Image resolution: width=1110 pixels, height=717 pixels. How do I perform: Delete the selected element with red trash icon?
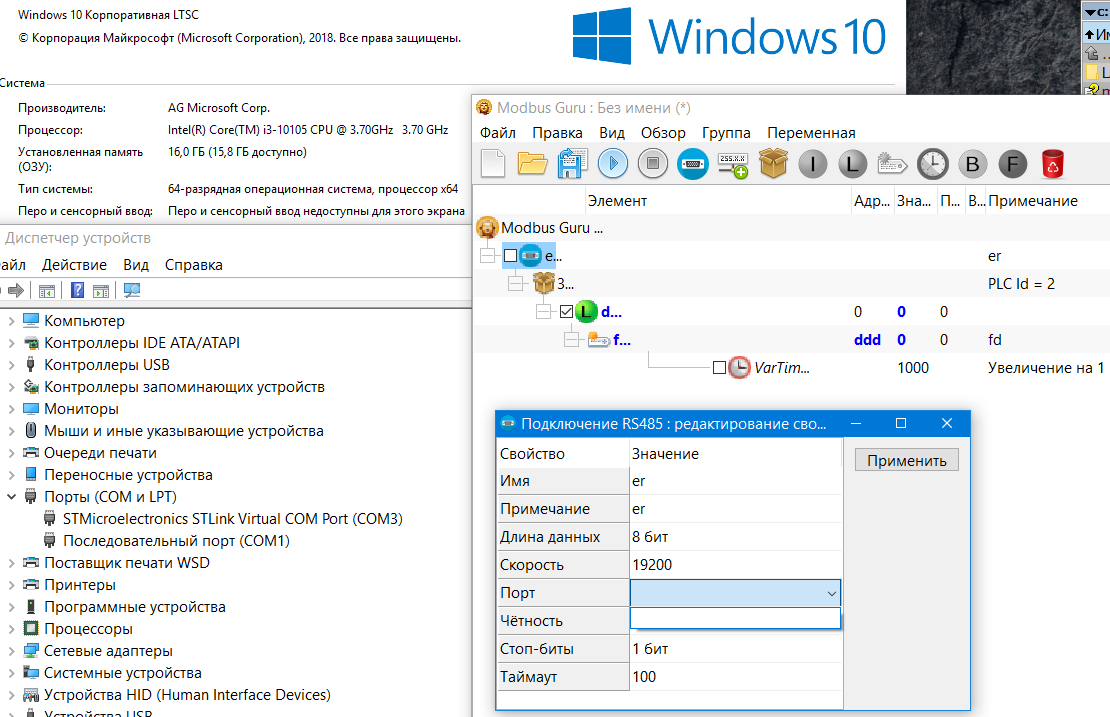pos(1053,164)
